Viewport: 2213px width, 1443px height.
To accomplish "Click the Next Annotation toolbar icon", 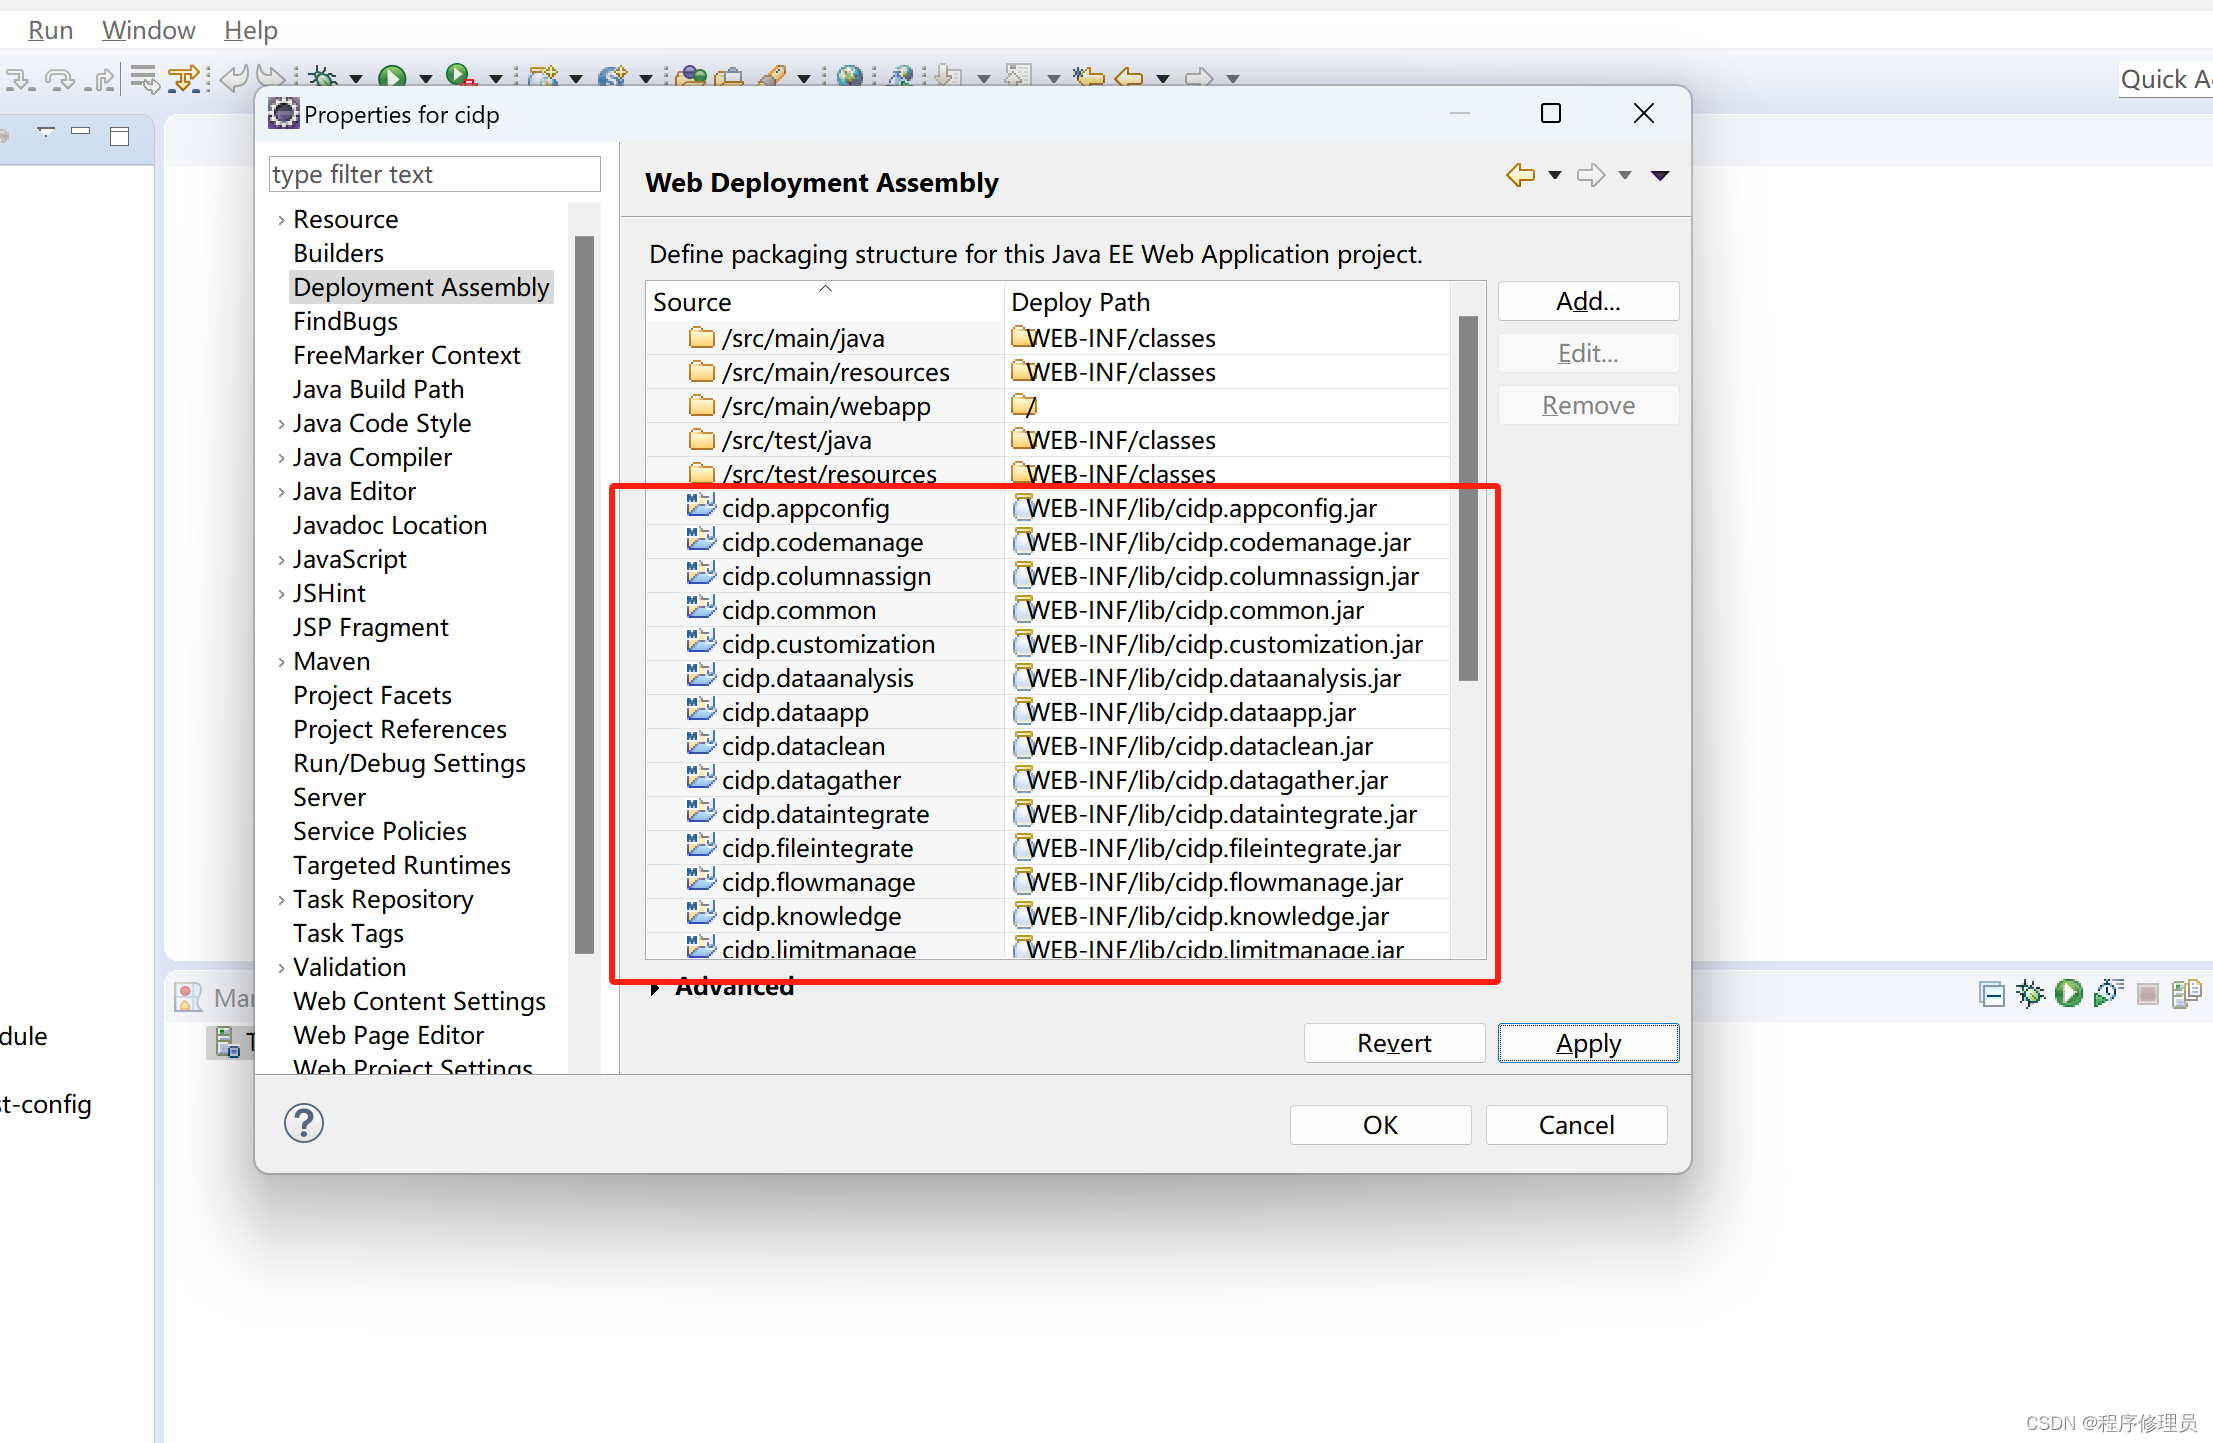I will click(x=949, y=77).
